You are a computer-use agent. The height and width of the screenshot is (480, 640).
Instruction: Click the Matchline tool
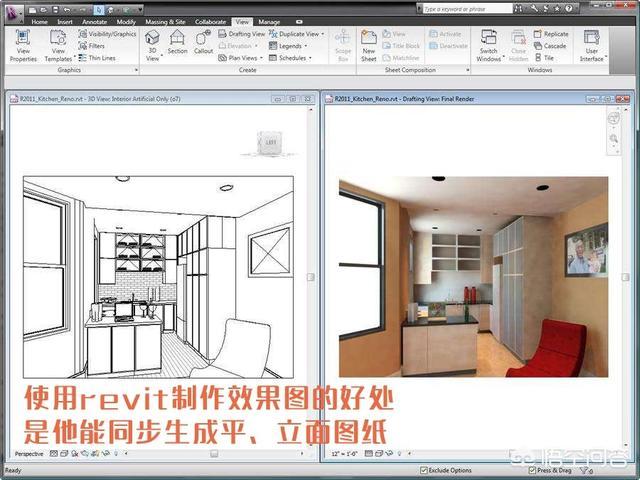[x=401, y=58]
